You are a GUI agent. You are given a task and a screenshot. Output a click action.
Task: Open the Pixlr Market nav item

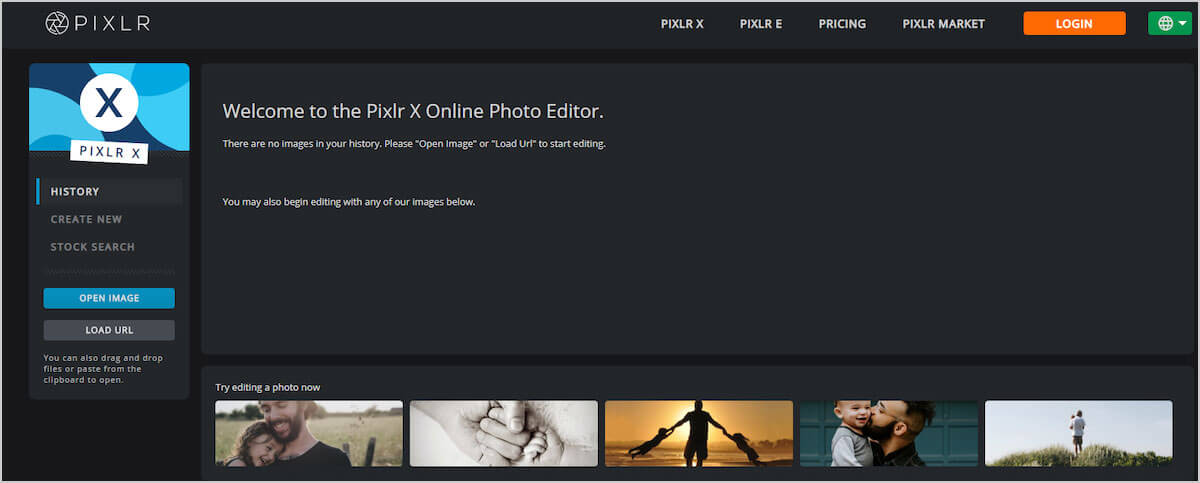(943, 24)
